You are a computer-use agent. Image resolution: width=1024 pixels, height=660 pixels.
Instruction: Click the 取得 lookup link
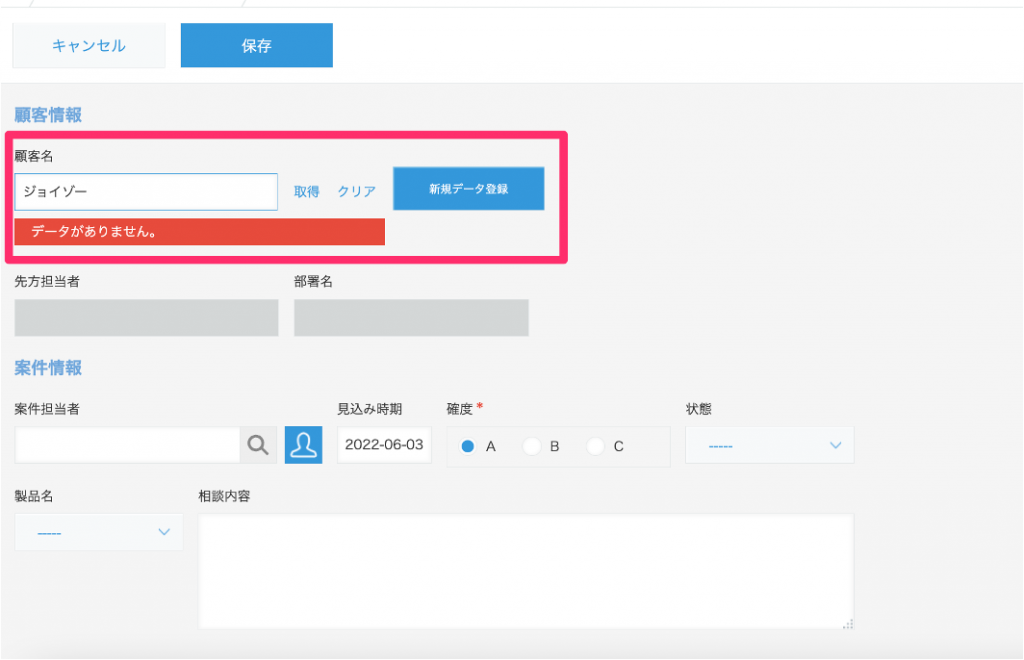(306, 191)
